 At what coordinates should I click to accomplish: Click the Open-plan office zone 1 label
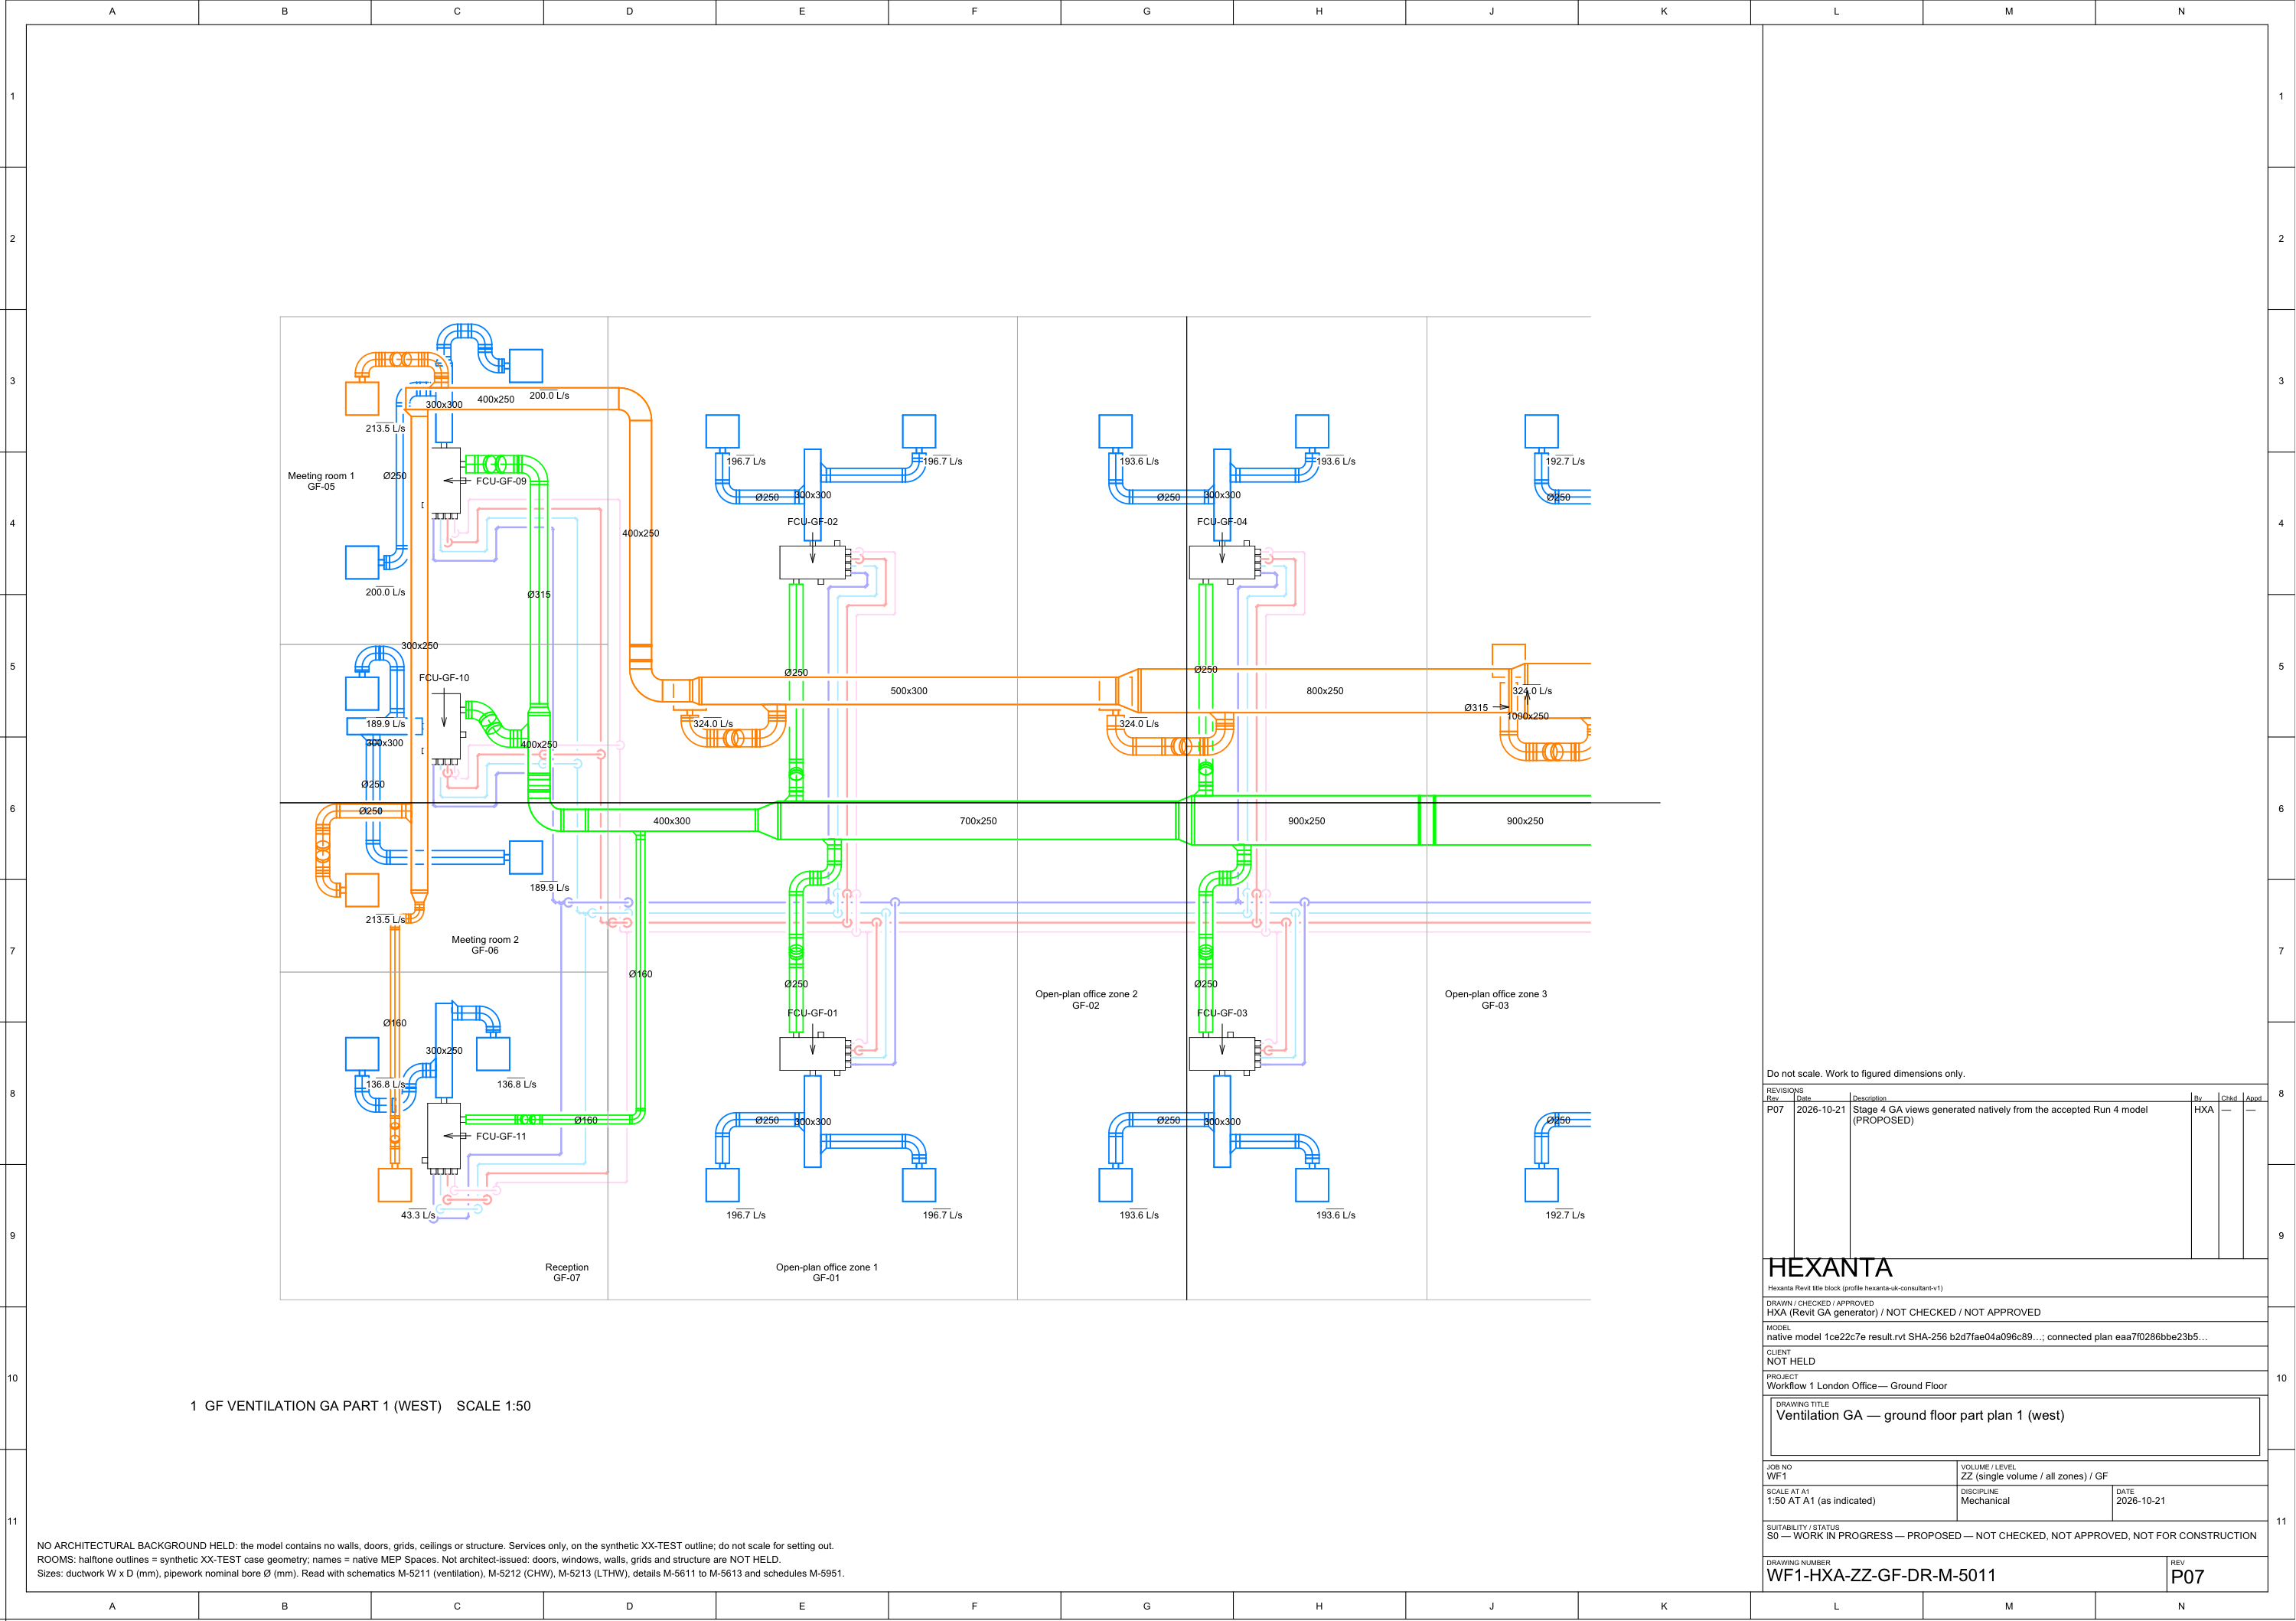tap(827, 1272)
